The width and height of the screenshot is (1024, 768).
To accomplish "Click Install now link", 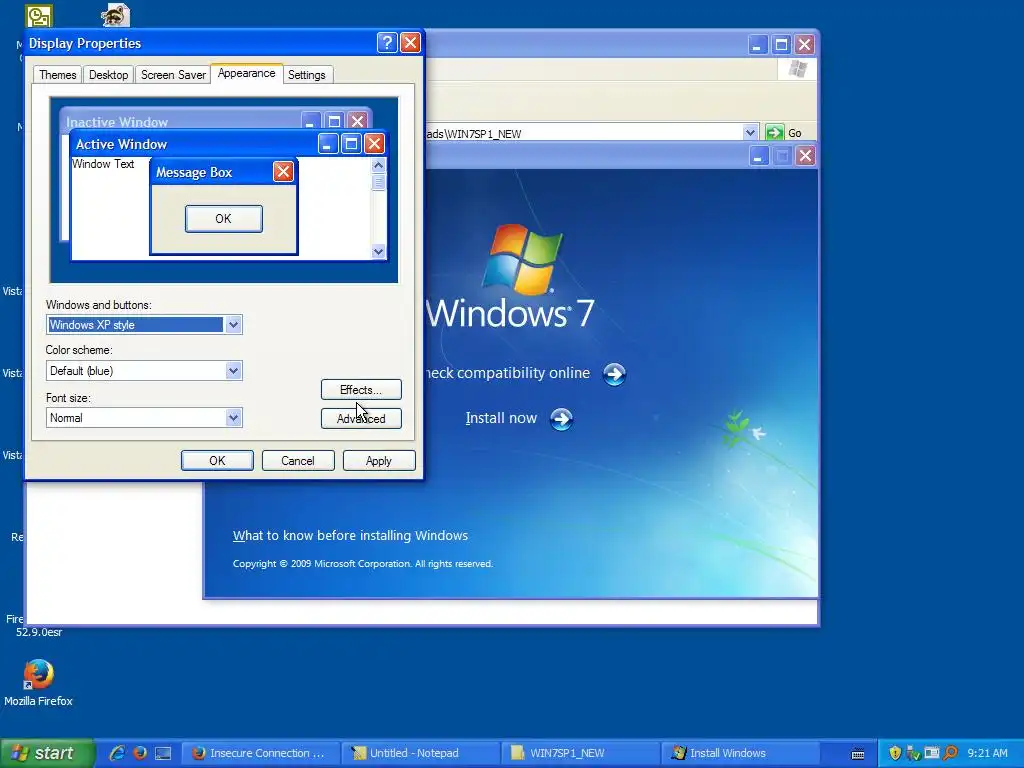I will click(501, 418).
